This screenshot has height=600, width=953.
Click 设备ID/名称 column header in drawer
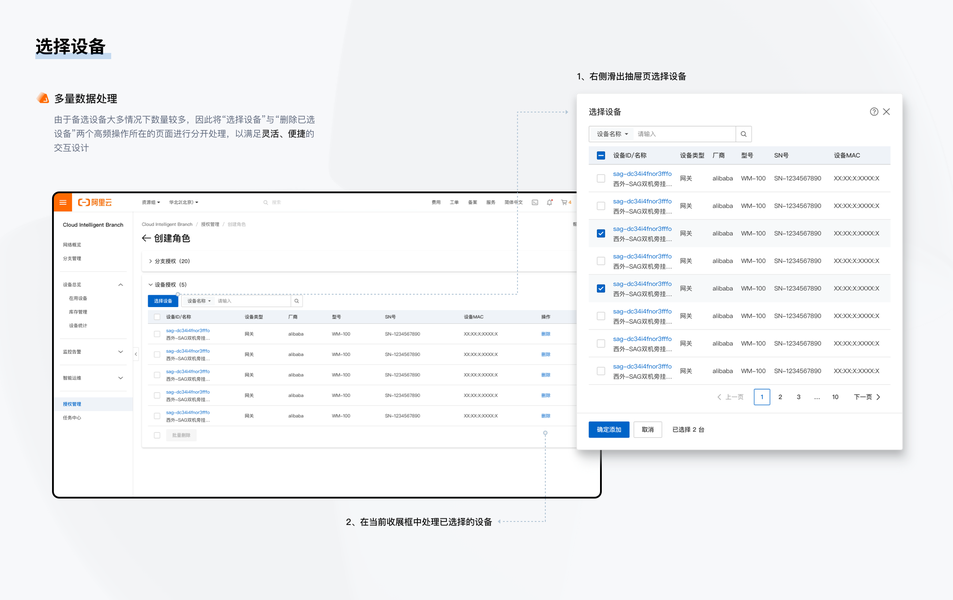coord(630,156)
